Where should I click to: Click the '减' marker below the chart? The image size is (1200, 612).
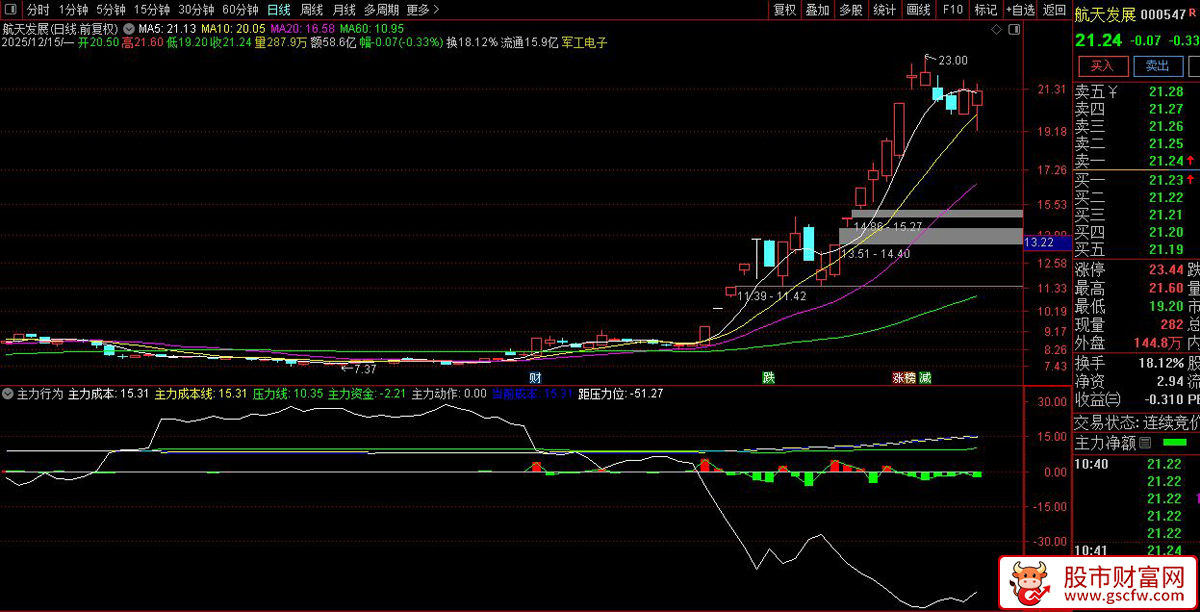click(x=925, y=378)
